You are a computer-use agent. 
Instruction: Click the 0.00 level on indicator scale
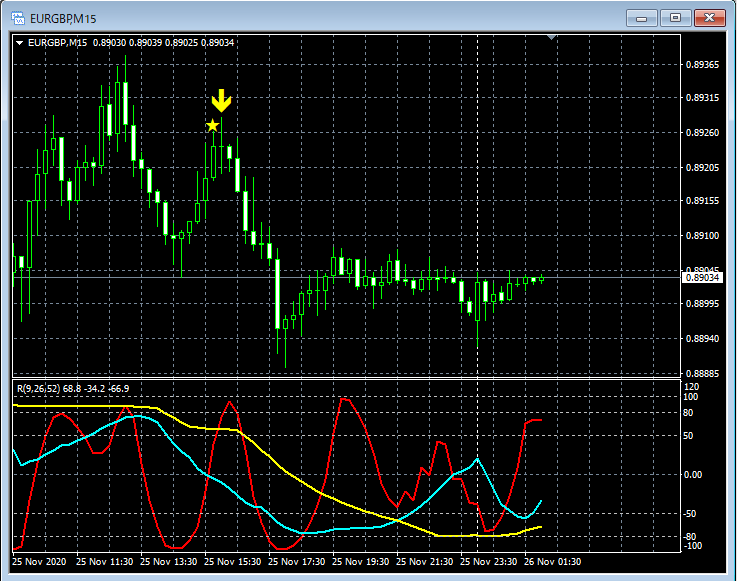click(694, 475)
